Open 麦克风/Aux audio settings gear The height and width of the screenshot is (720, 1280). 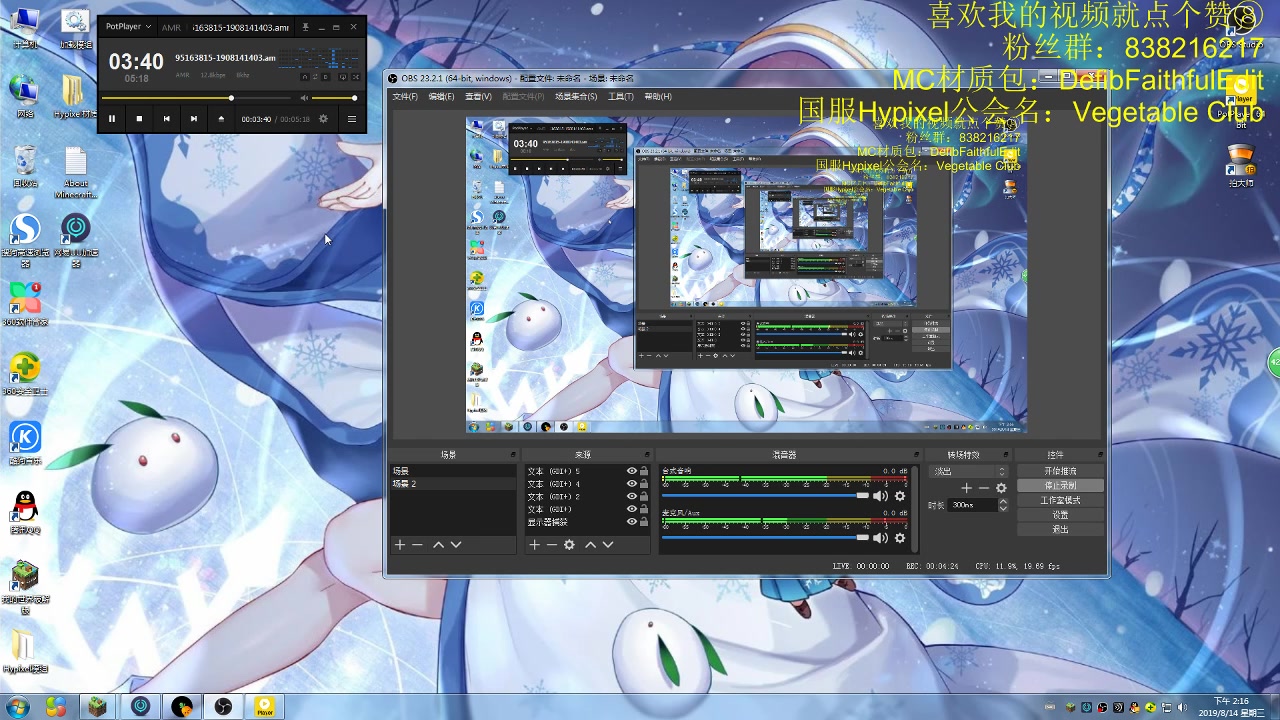point(900,538)
